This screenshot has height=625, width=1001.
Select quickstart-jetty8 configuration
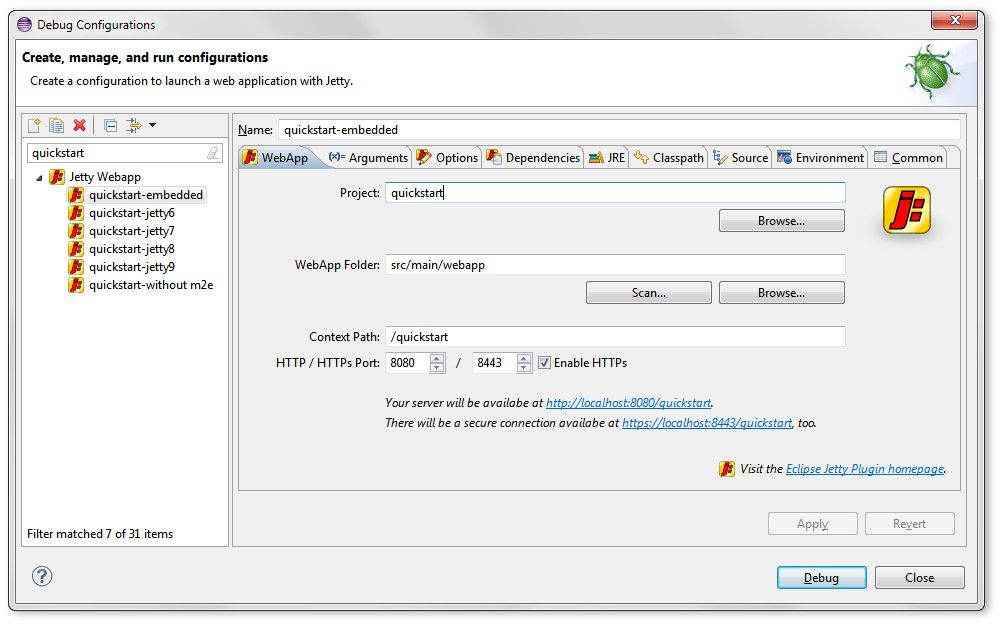point(131,249)
